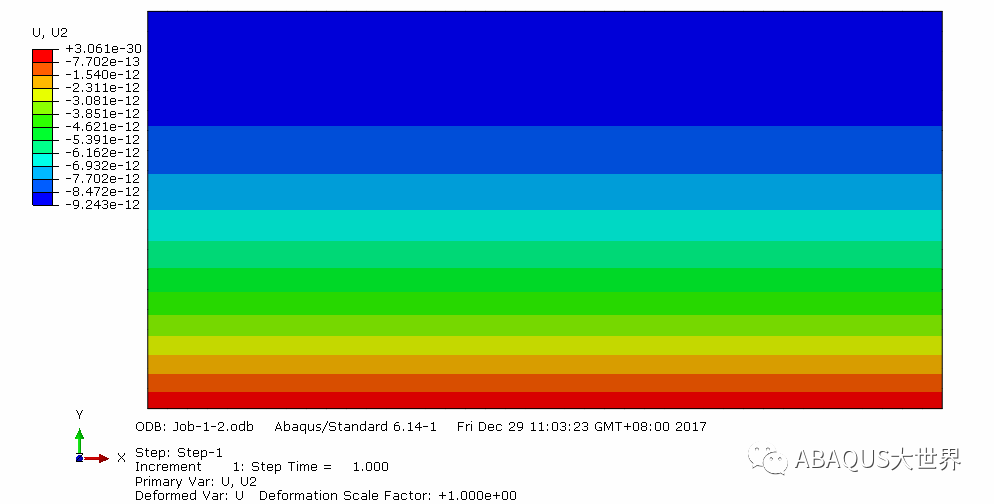Click the "Y" label of the triad
This screenshot has width=994, height=504.
click(79, 415)
